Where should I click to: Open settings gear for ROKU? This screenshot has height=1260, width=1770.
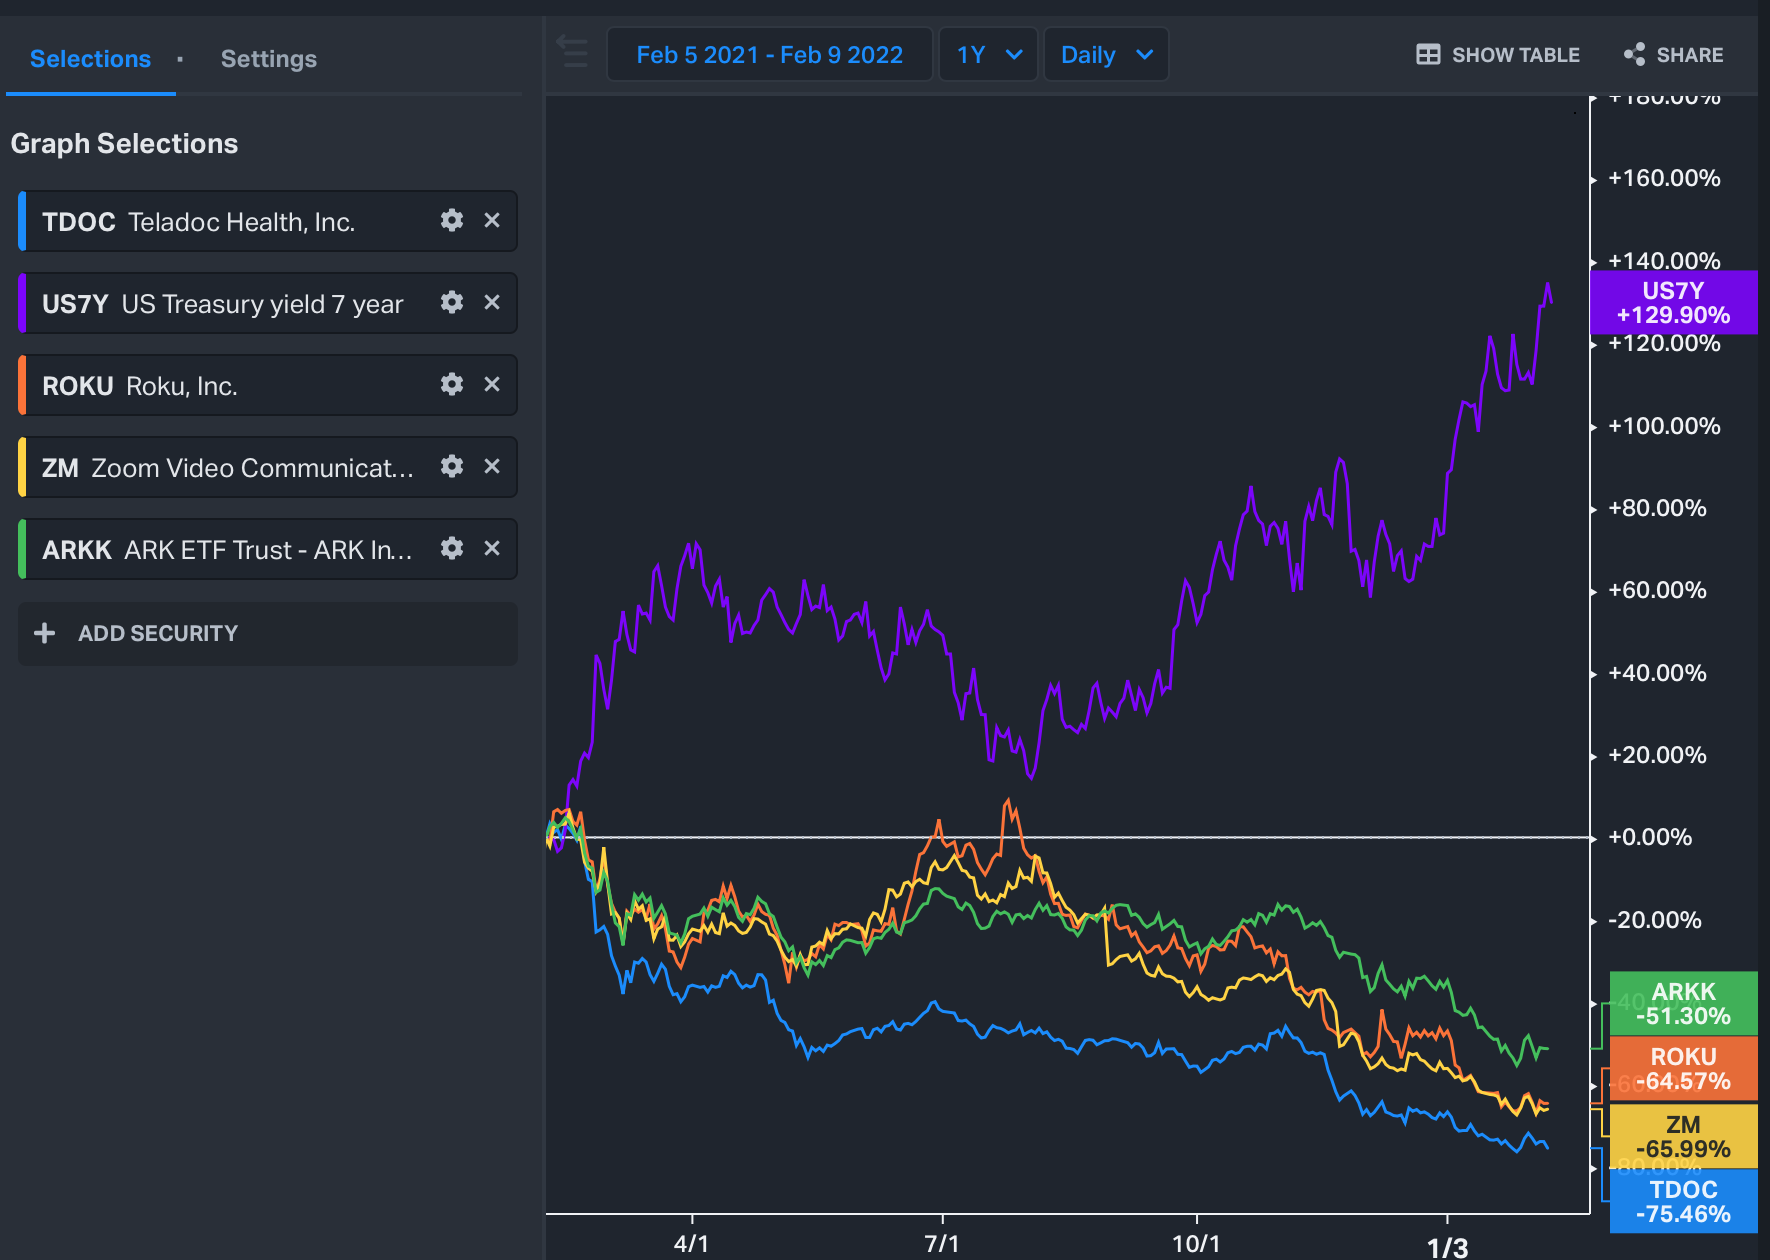(452, 384)
